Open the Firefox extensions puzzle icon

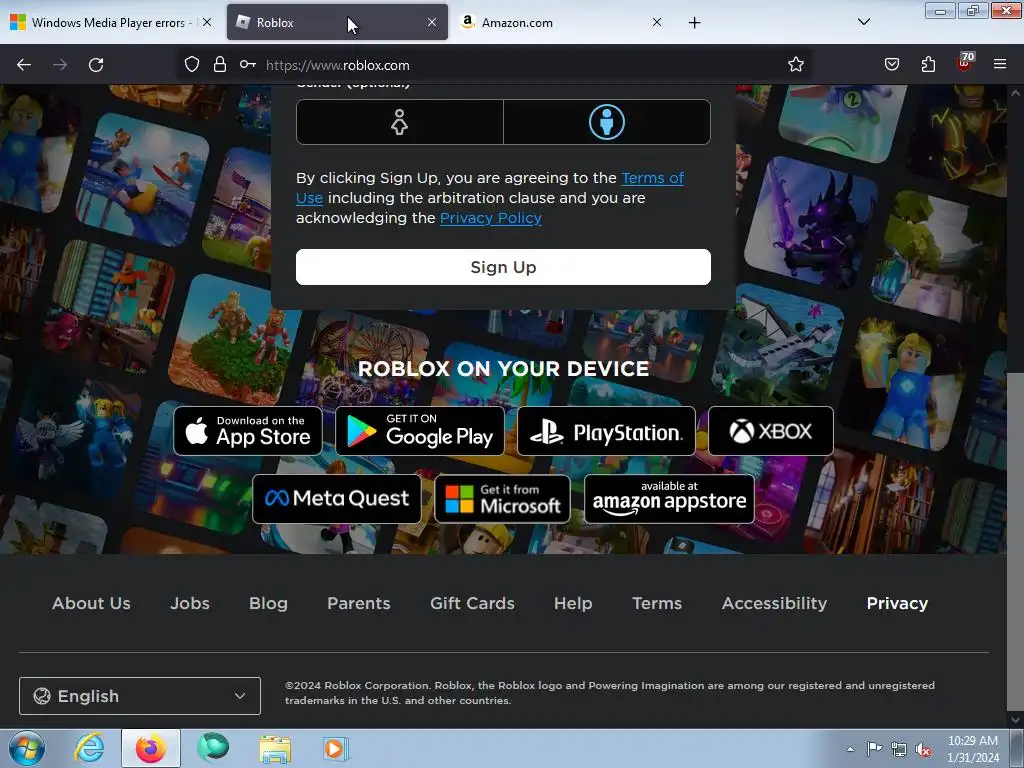pos(928,65)
